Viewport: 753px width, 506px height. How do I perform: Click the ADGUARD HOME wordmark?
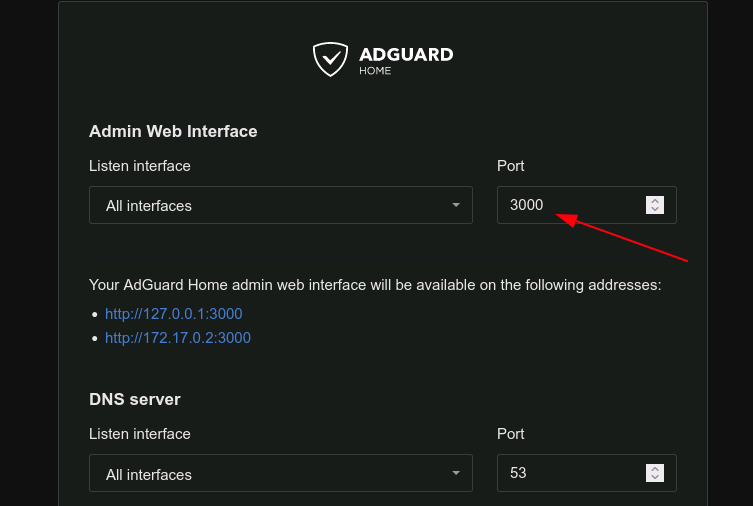(x=406, y=60)
